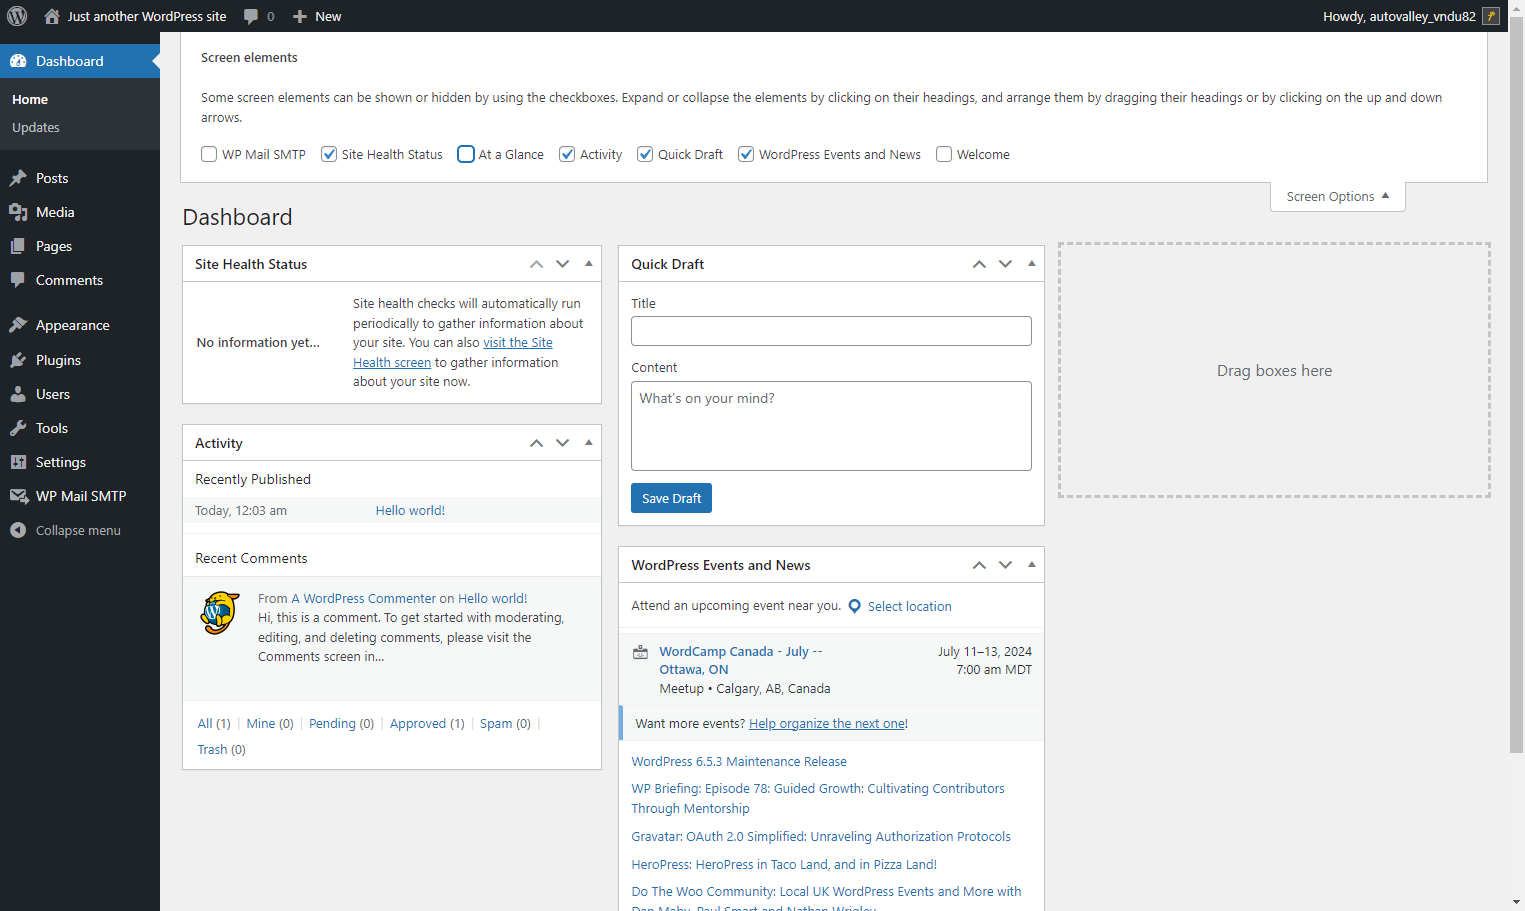This screenshot has width=1525, height=911.
Task: Click the Settings sliders icon
Action: 18,462
